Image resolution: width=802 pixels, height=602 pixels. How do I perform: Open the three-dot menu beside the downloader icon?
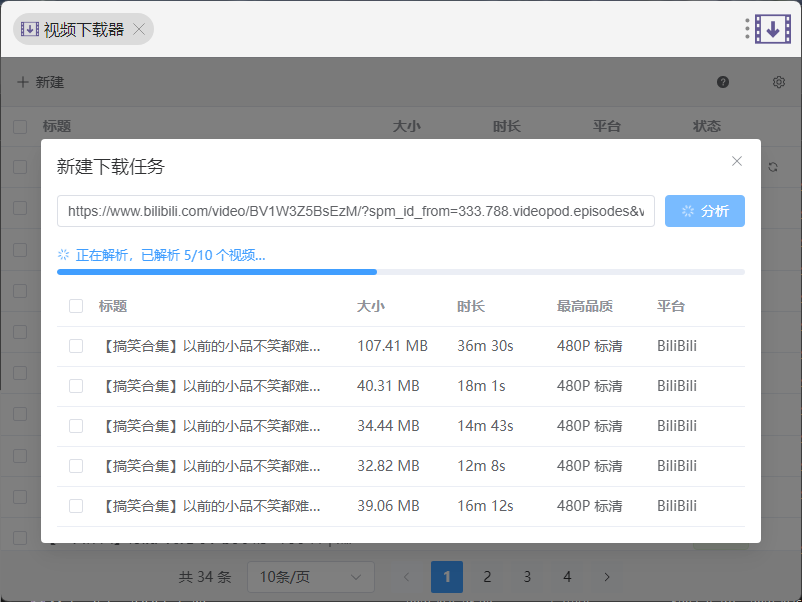(747, 29)
